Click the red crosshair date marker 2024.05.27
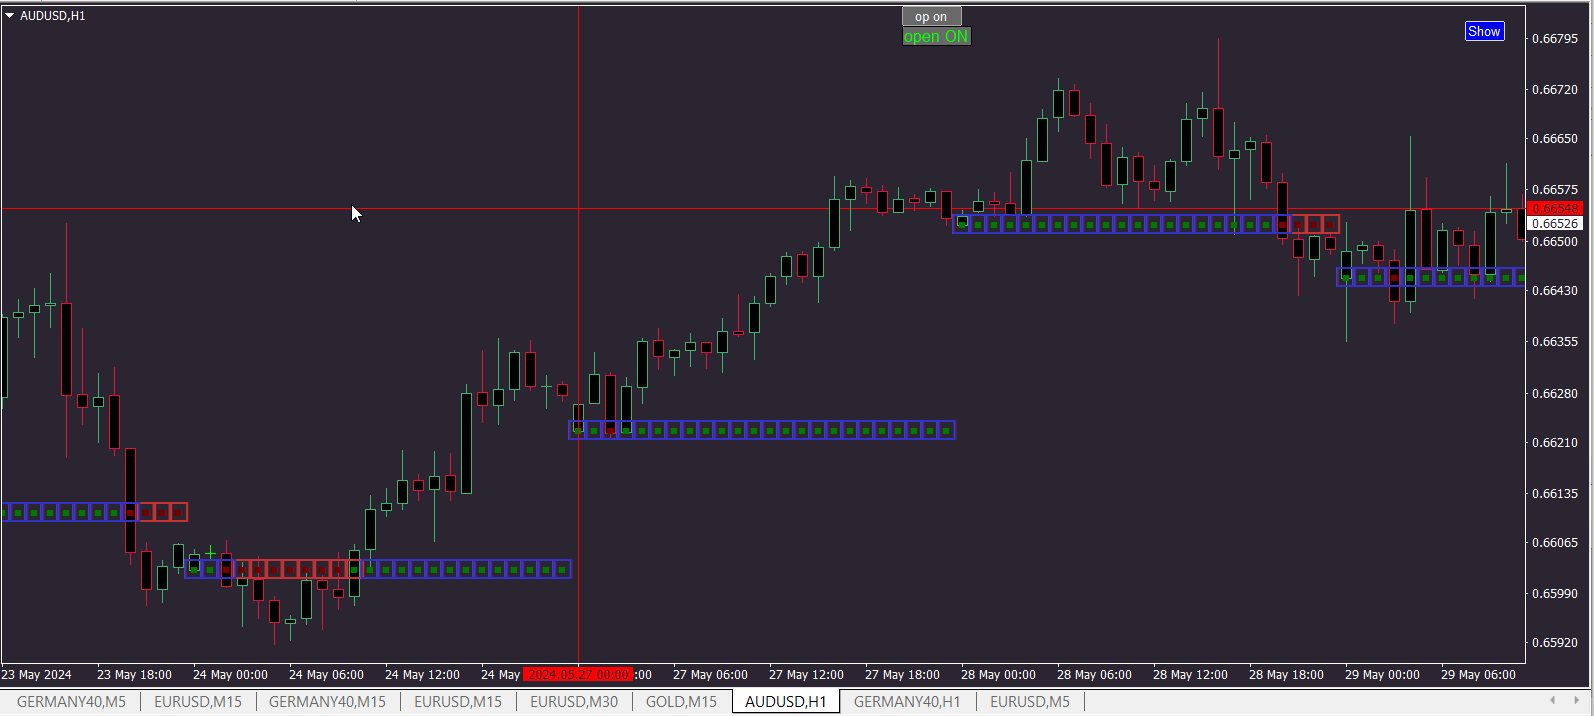1594x716 pixels. click(x=579, y=674)
